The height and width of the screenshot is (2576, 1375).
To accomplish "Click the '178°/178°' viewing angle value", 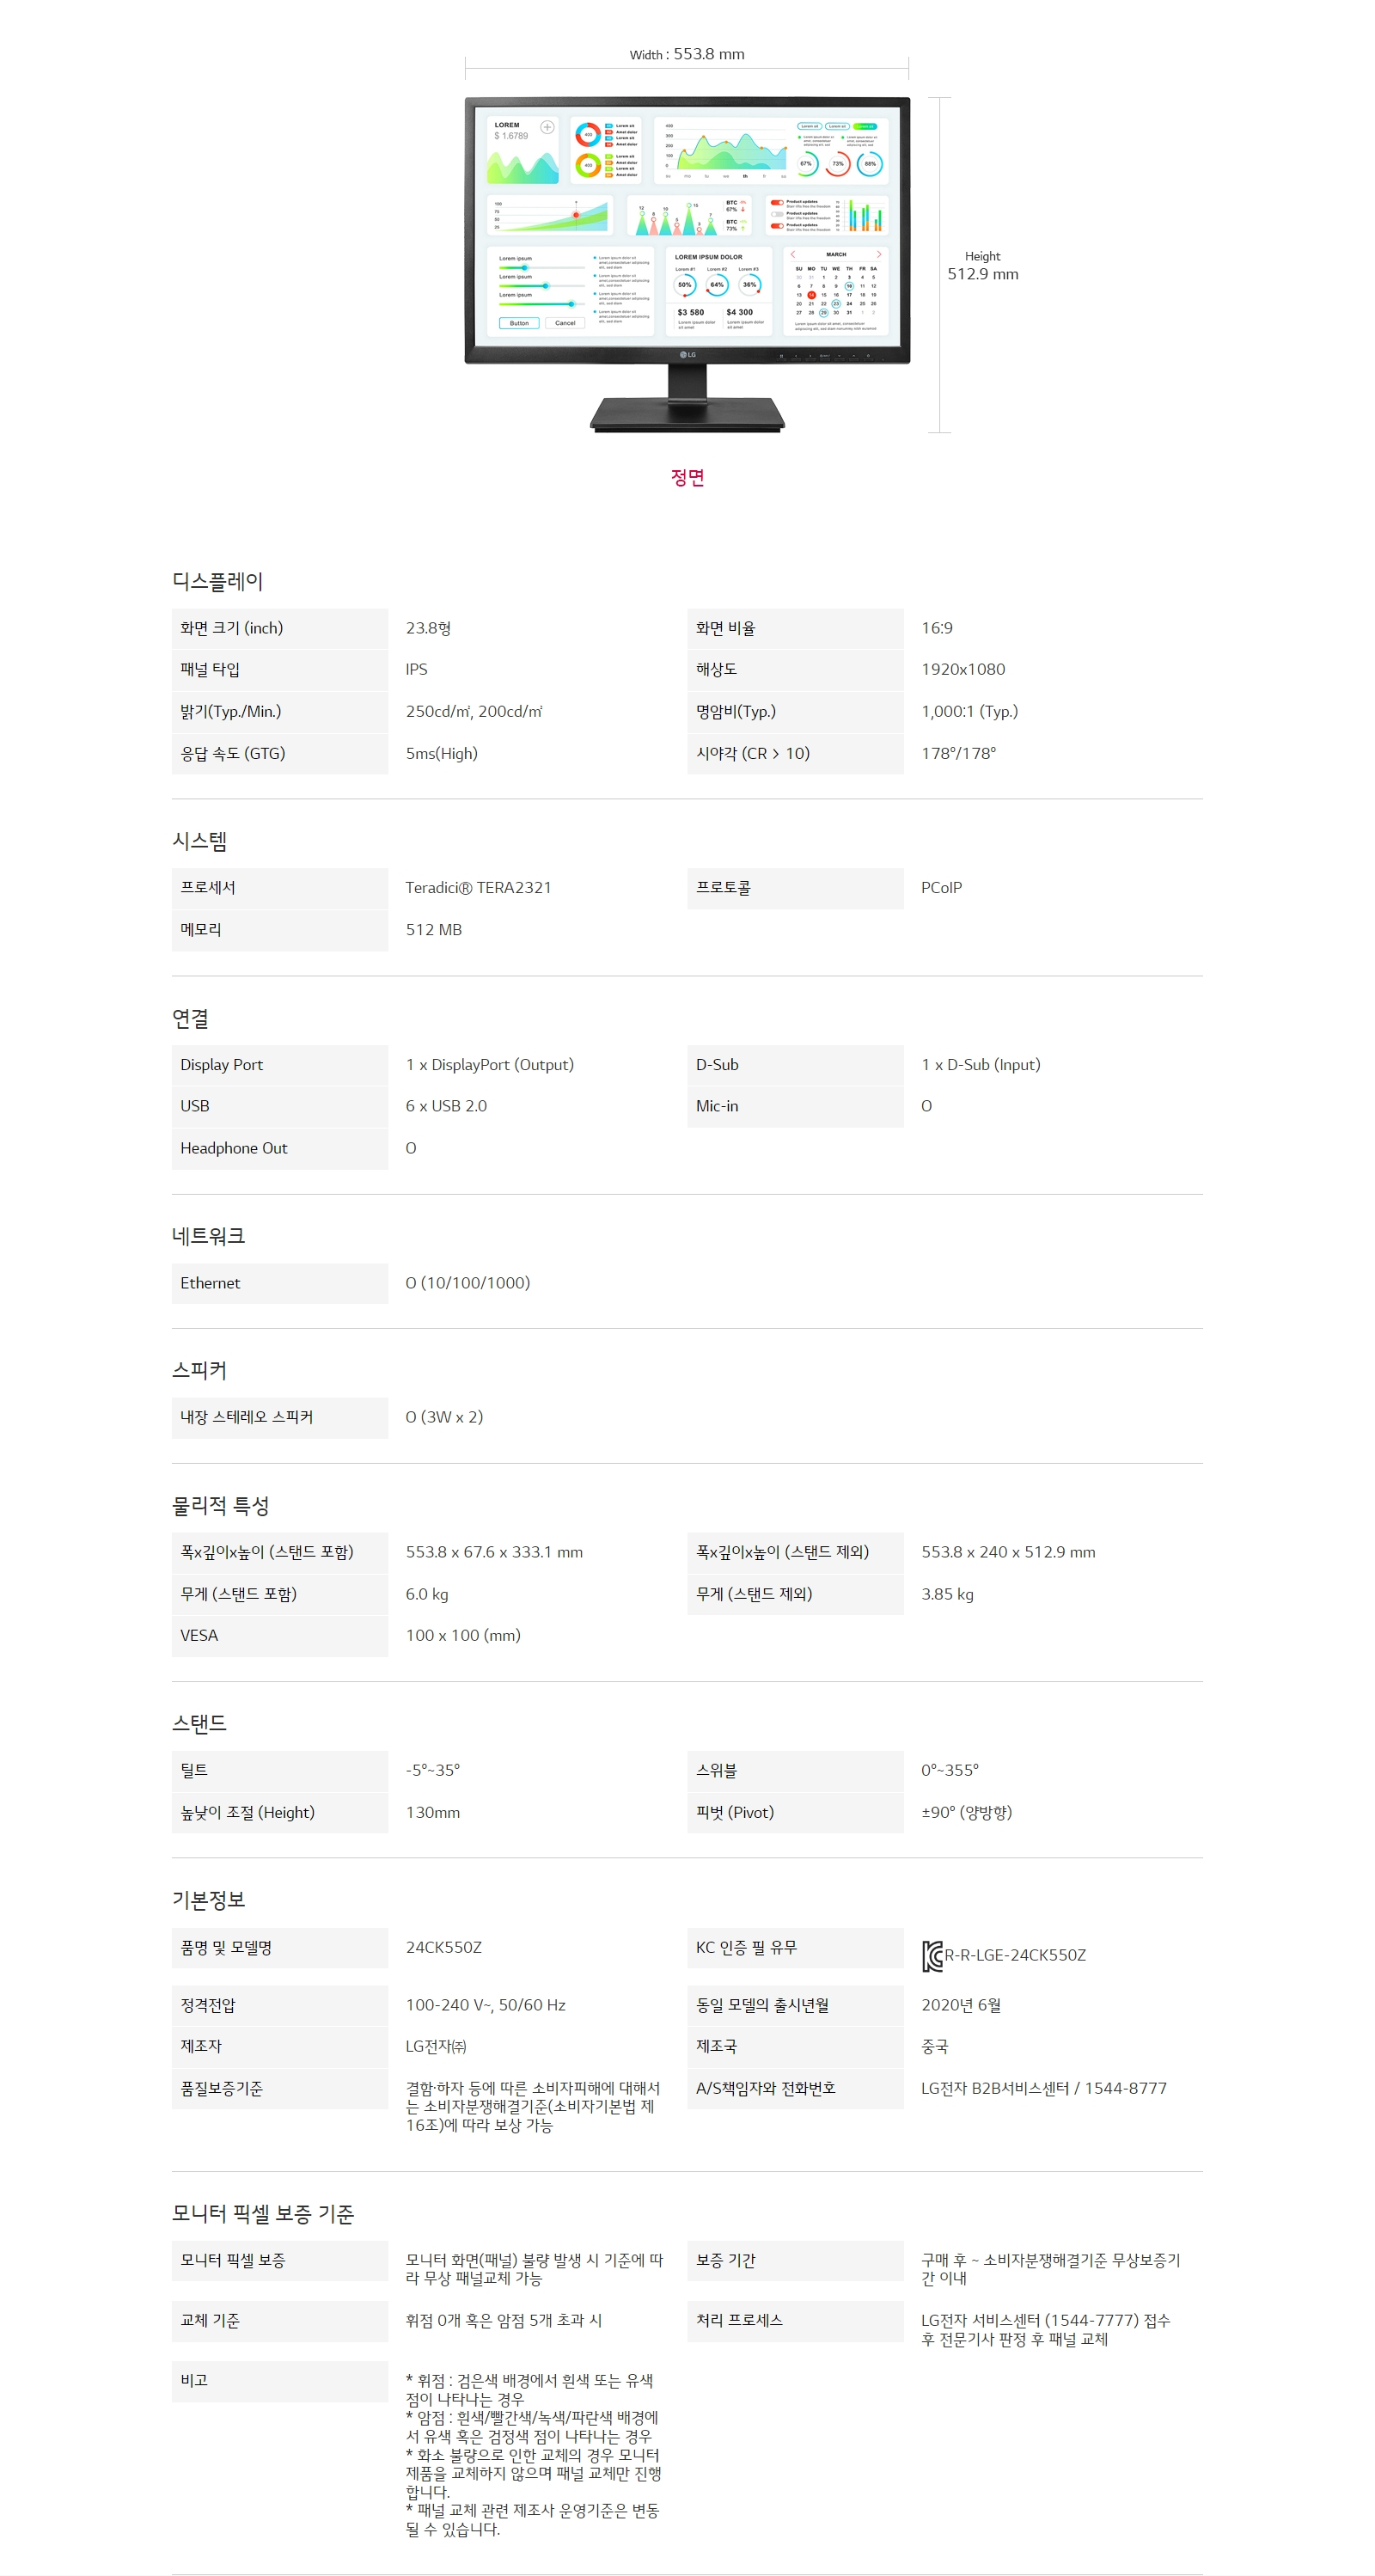I will pos(958,753).
